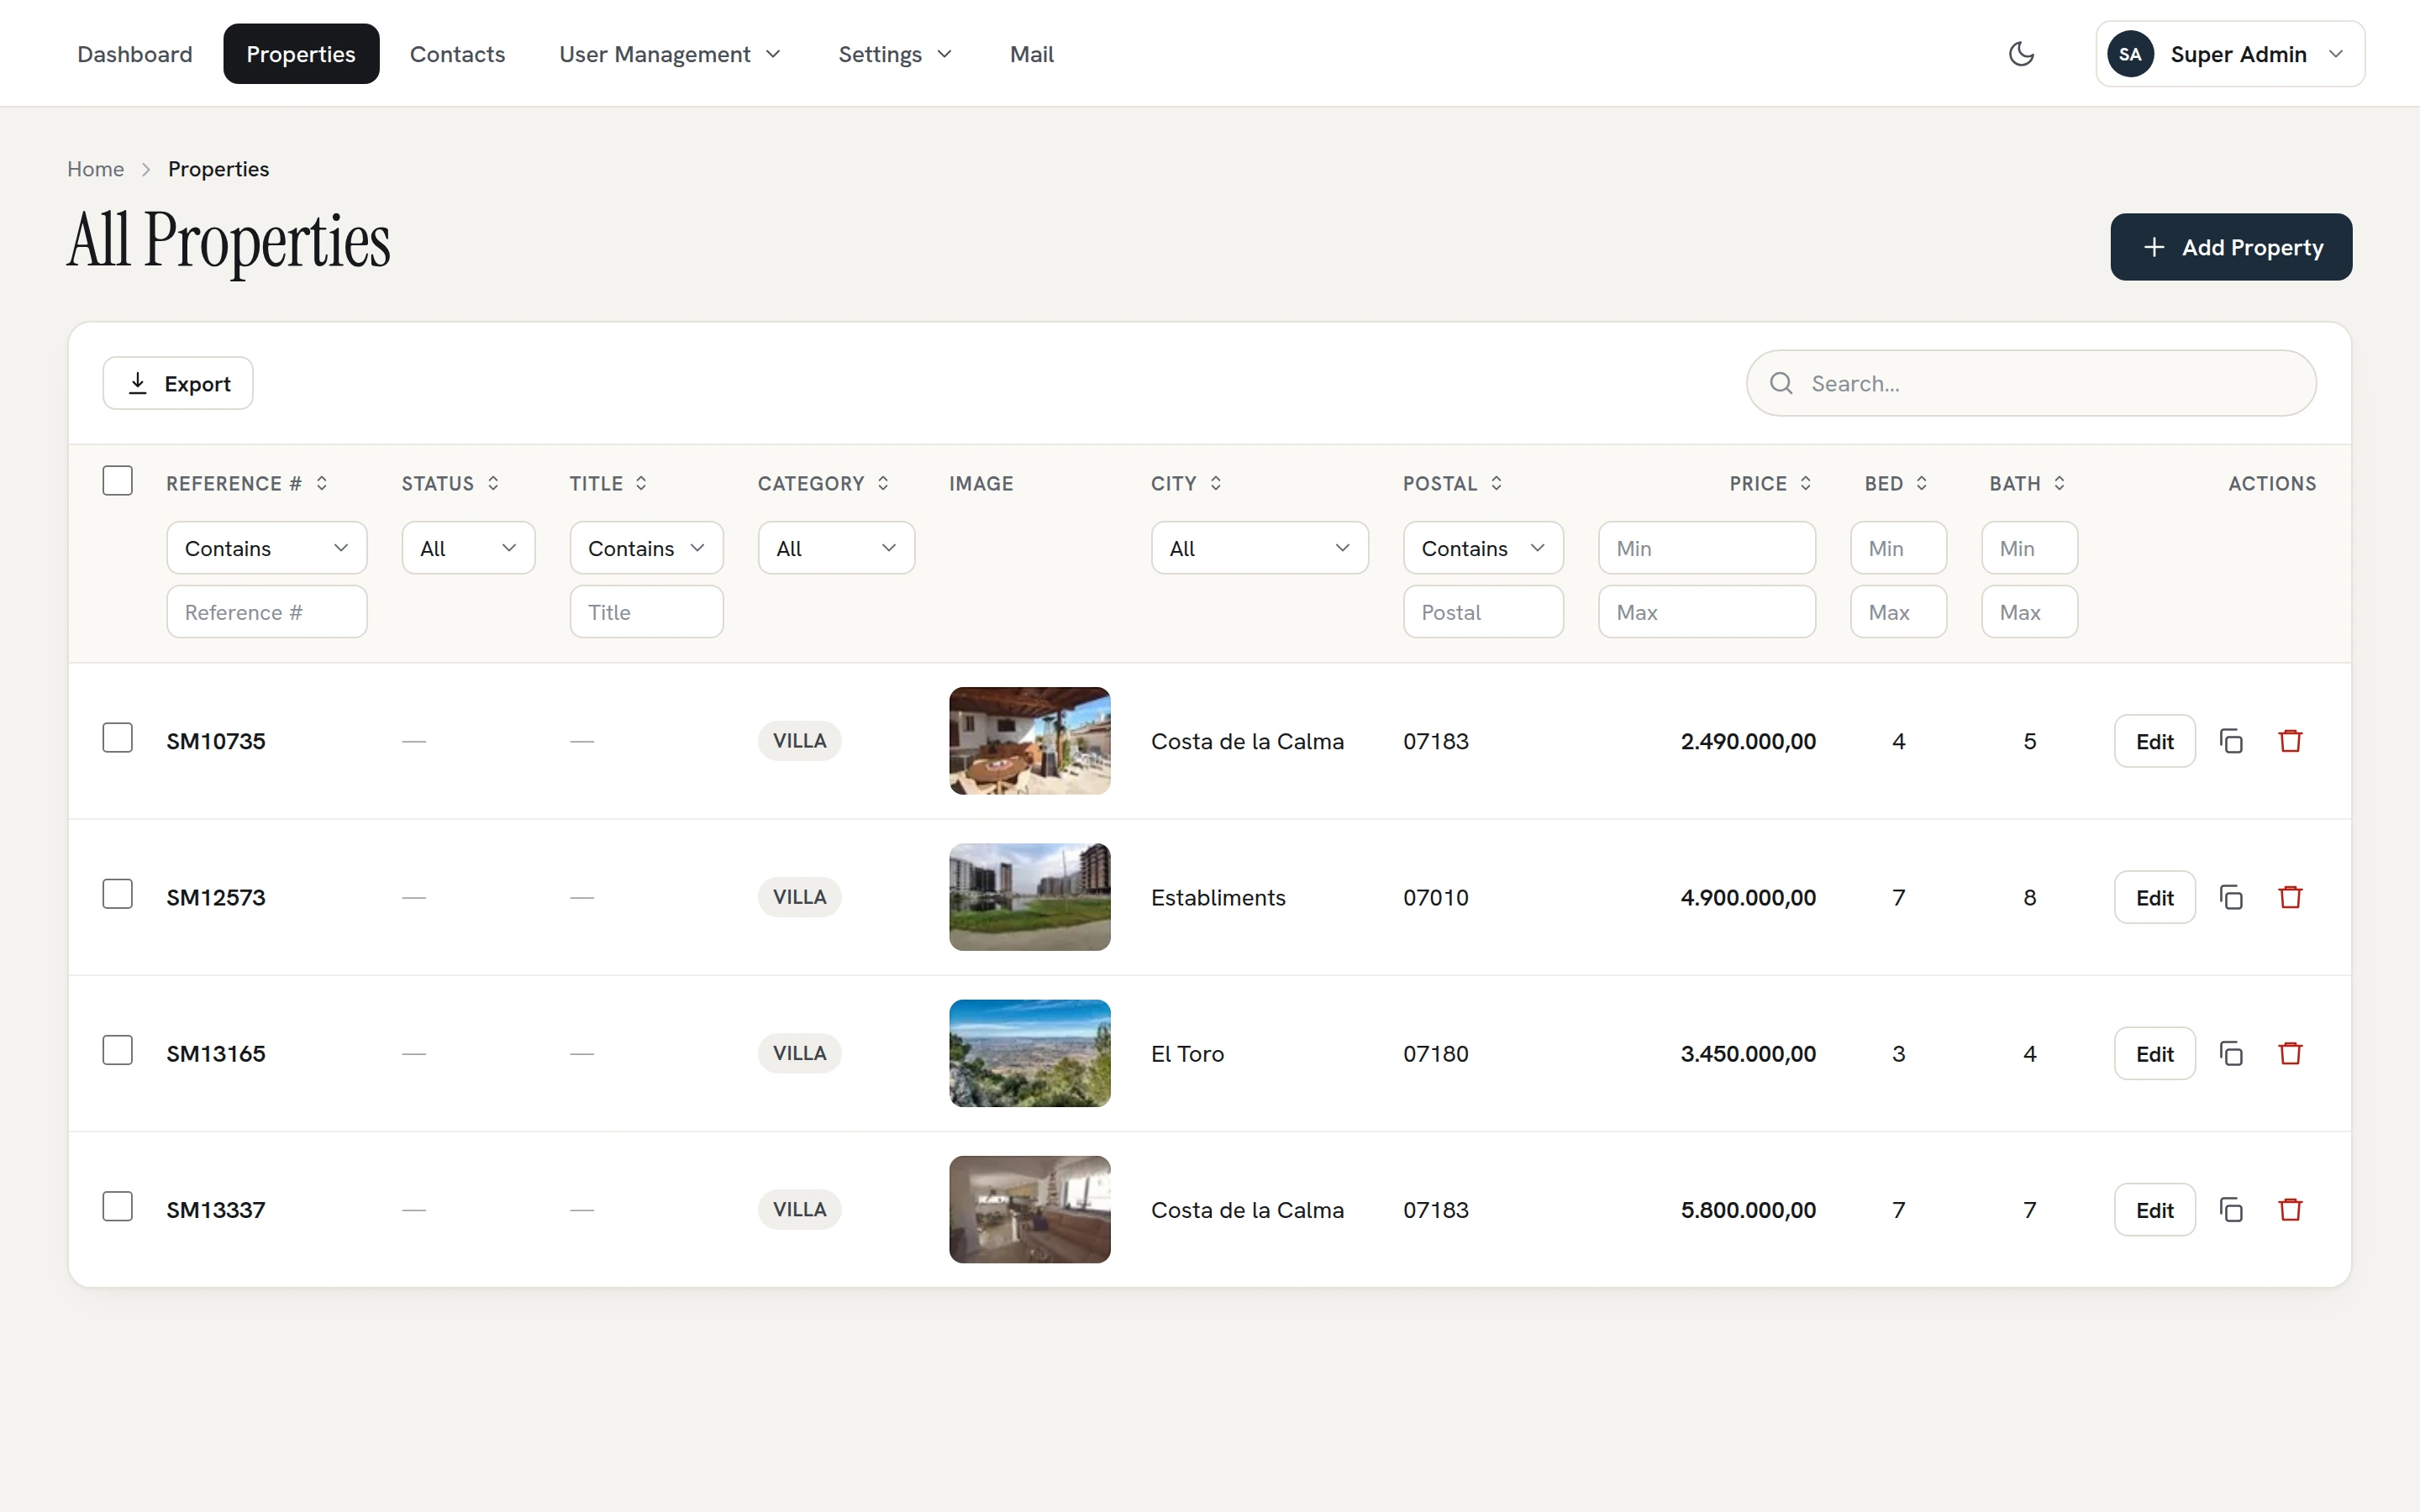The width and height of the screenshot is (2420, 1512).
Task: Sort by Bath column arrows
Action: (2059, 483)
